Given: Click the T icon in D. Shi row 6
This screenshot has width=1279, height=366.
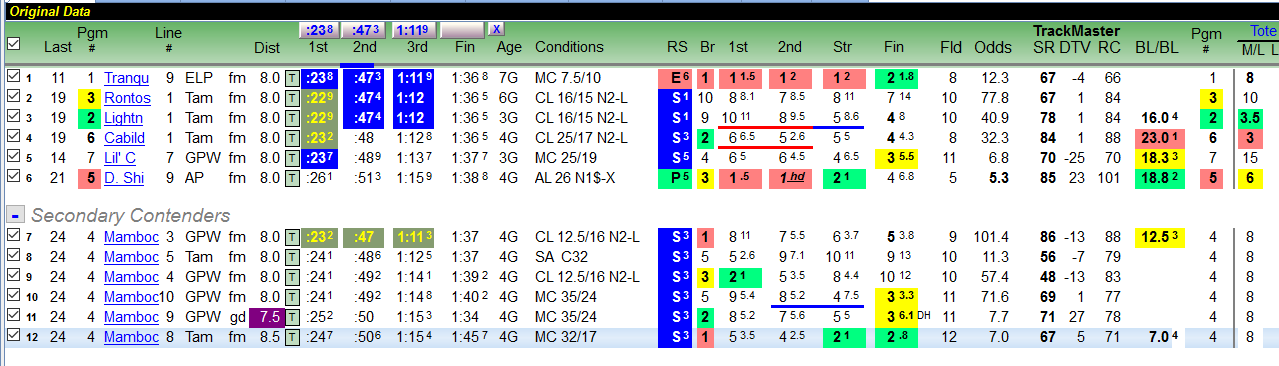Looking at the screenshot, I should tap(292, 177).
